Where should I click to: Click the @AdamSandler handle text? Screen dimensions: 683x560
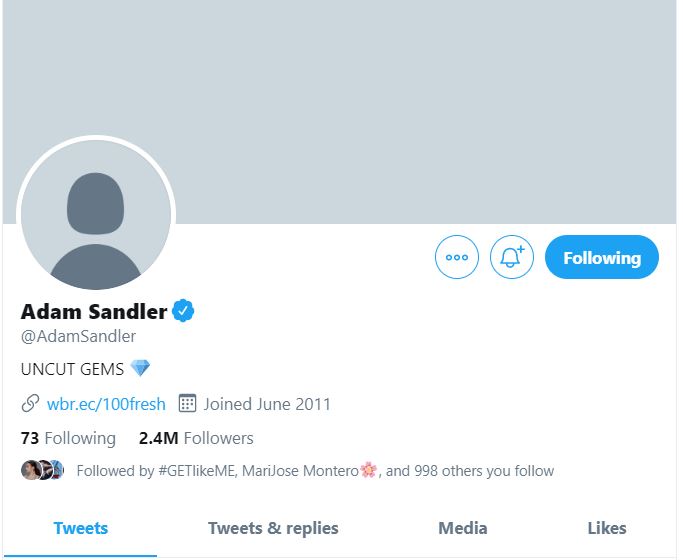click(78, 336)
